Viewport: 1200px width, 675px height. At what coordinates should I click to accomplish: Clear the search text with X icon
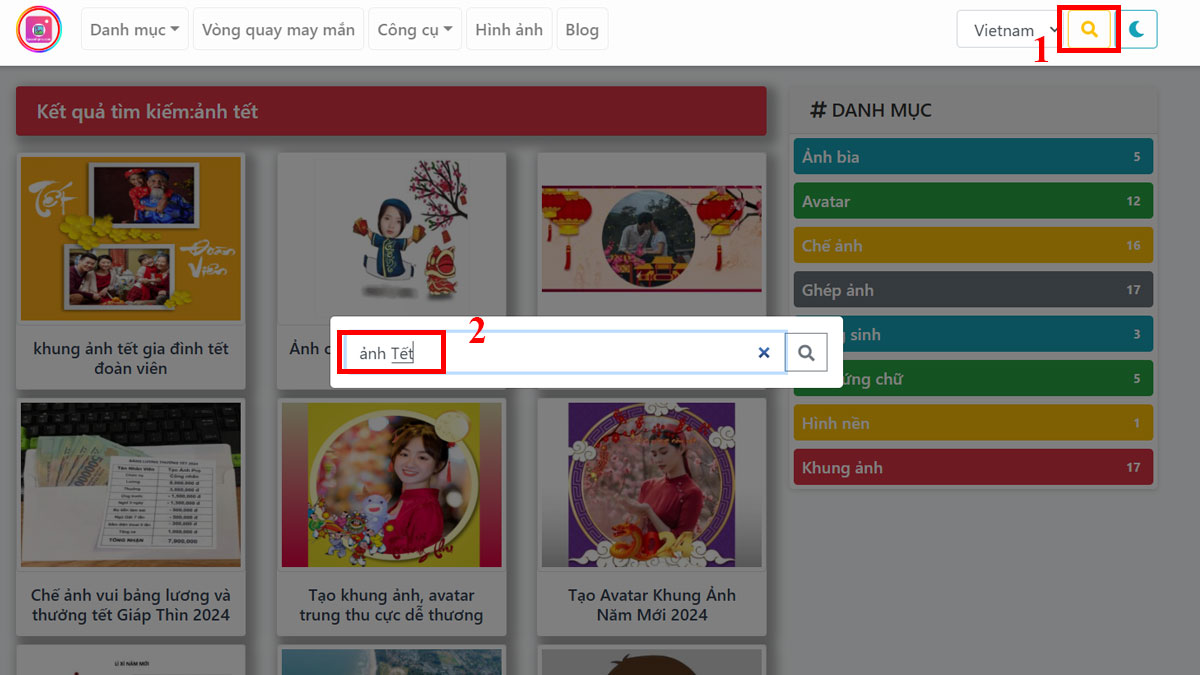[x=764, y=353]
